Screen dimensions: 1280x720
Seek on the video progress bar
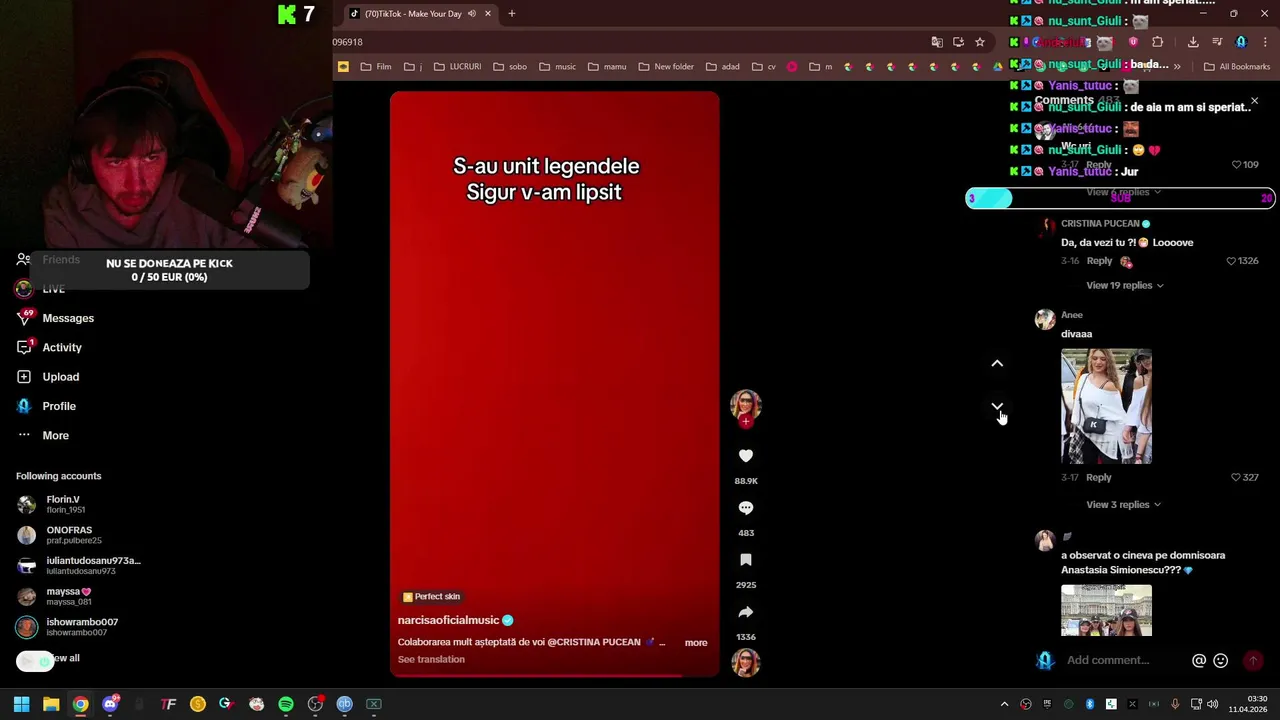[x=554, y=675]
